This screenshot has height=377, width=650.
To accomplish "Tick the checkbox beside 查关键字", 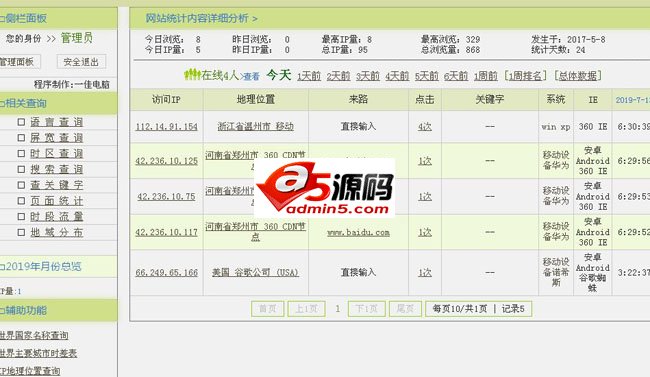I will point(21,185).
